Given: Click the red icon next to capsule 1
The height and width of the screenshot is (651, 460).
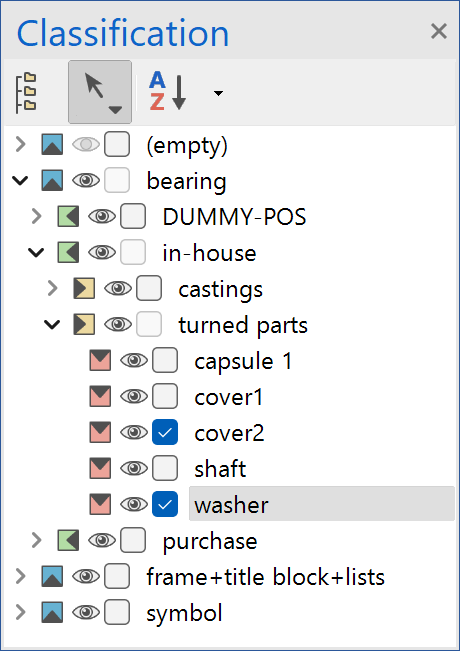Looking at the screenshot, I should 100,360.
